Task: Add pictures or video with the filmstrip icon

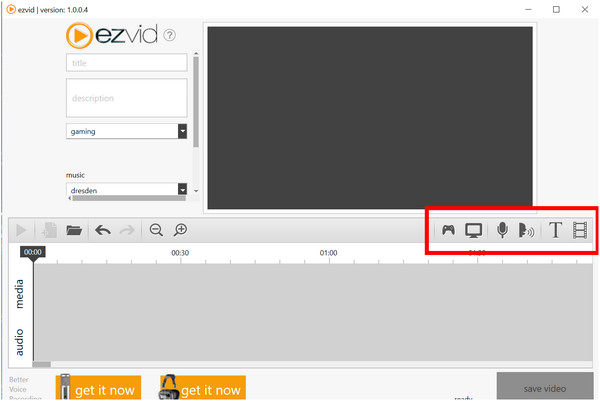Action: coord(580,230)
